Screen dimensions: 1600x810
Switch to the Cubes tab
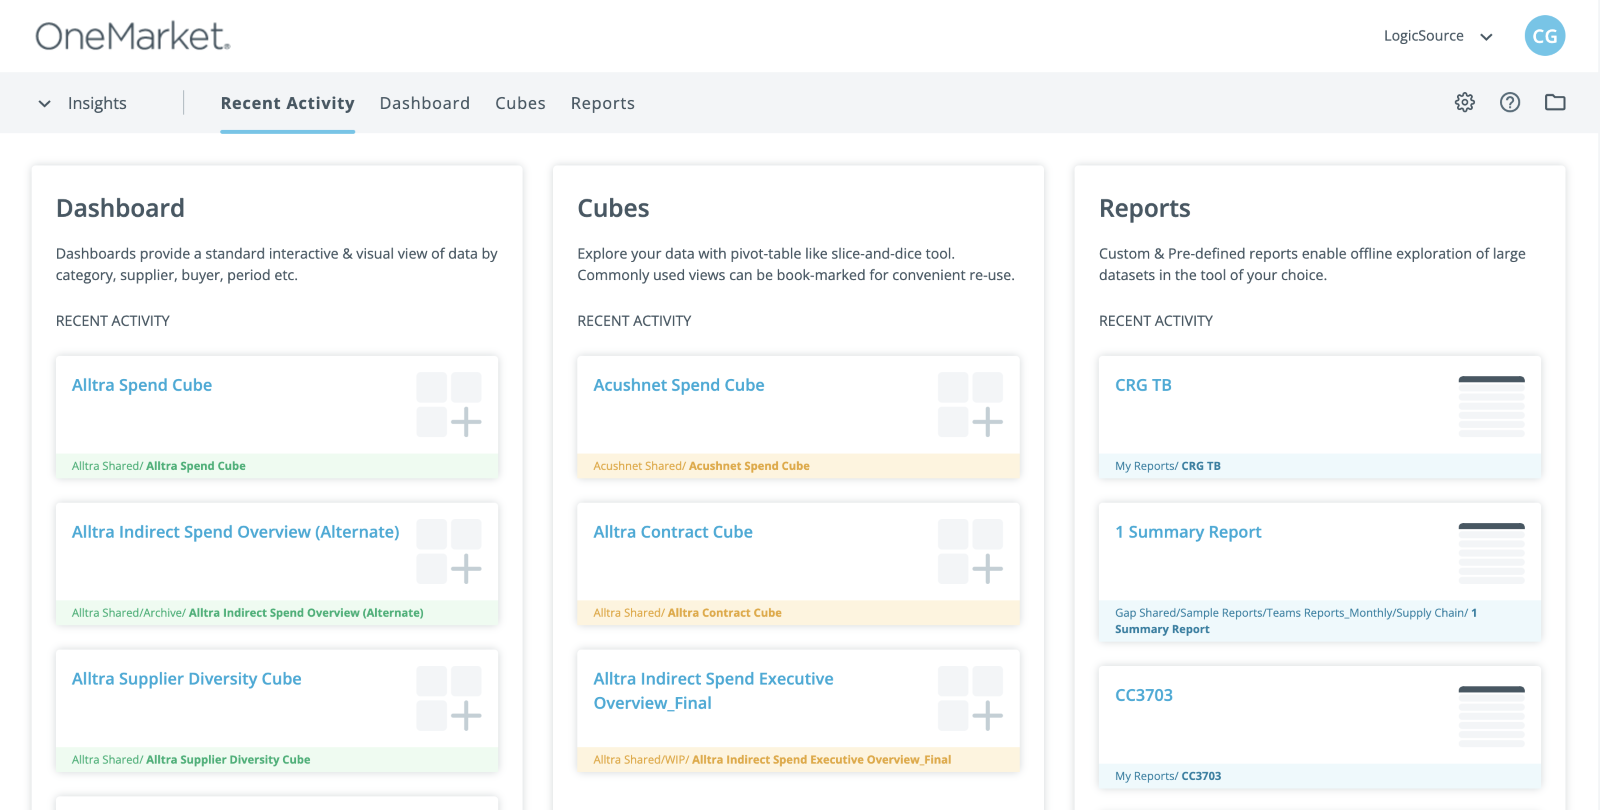[x=520, y=103]
